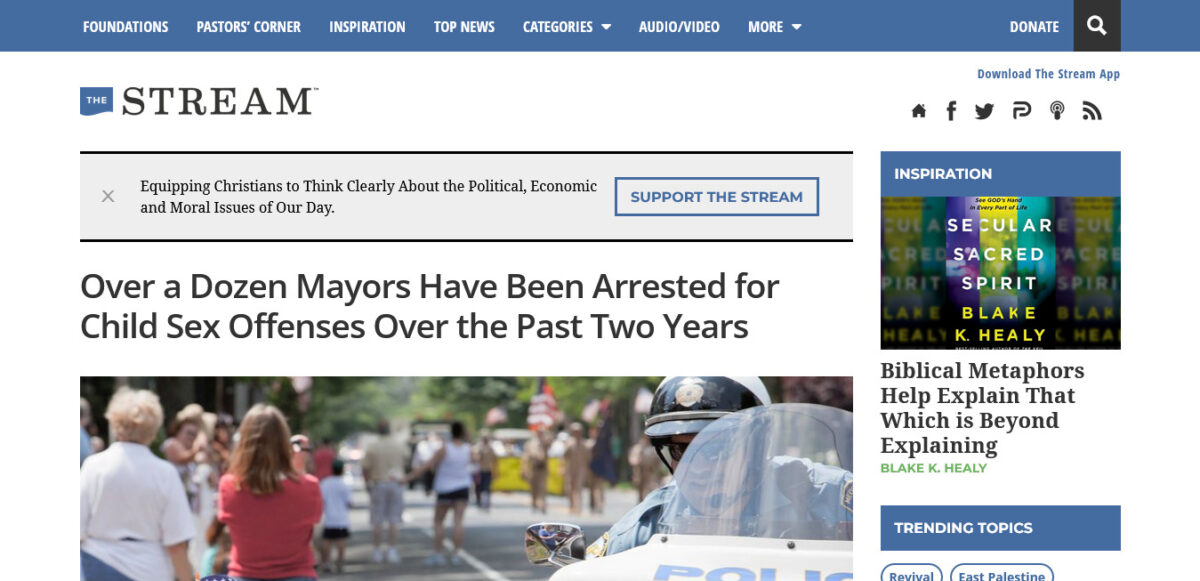Expand the Categories dropdown menu

pyautogui.click(x=566, y=27)
